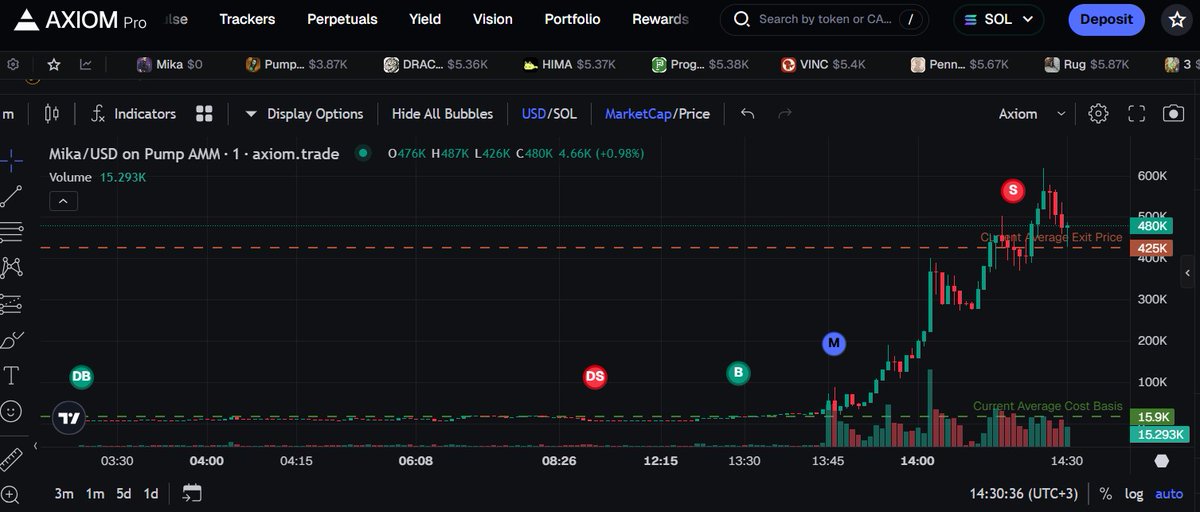
Task: Set range to 5d
Action: tap(124, 493)
